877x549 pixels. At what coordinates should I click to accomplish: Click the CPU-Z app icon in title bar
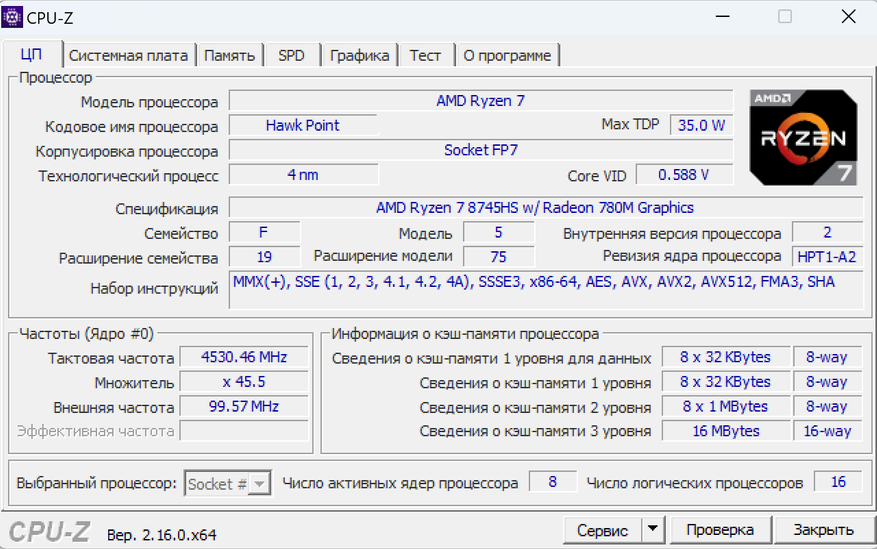[14, 17]
